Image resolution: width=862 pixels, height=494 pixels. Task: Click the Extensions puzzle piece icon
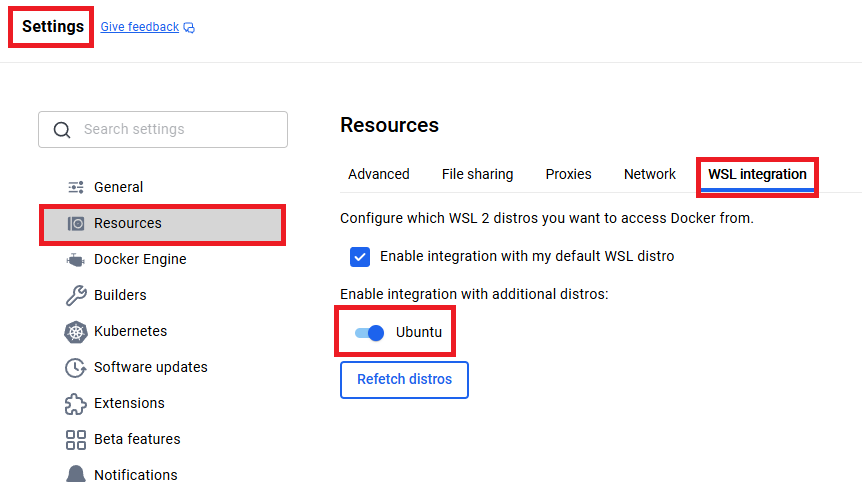(x=76, y=404)
